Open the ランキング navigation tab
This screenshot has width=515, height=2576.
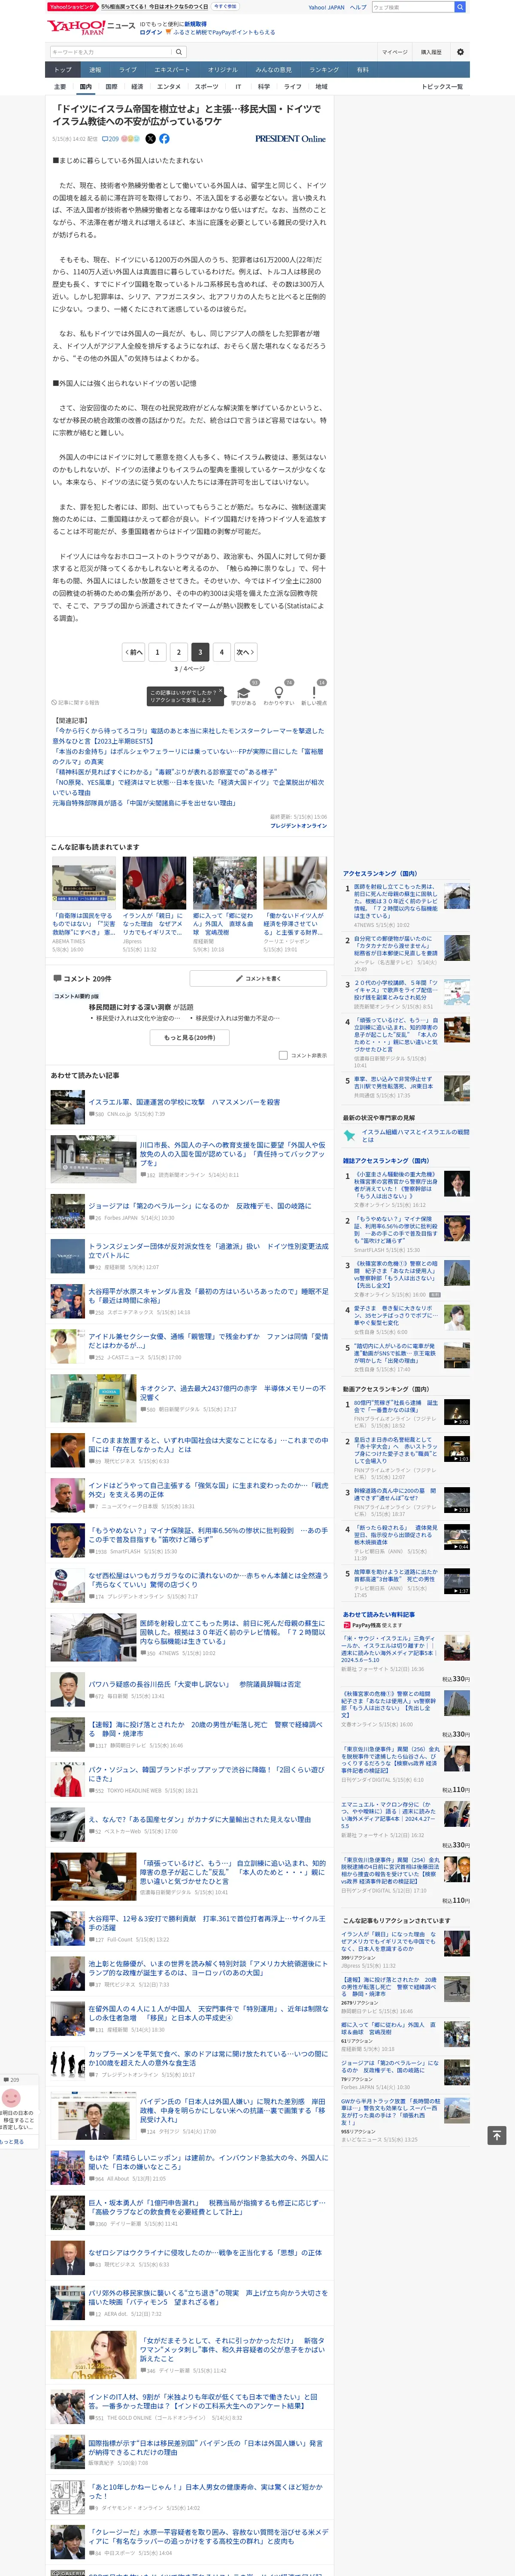324,70
